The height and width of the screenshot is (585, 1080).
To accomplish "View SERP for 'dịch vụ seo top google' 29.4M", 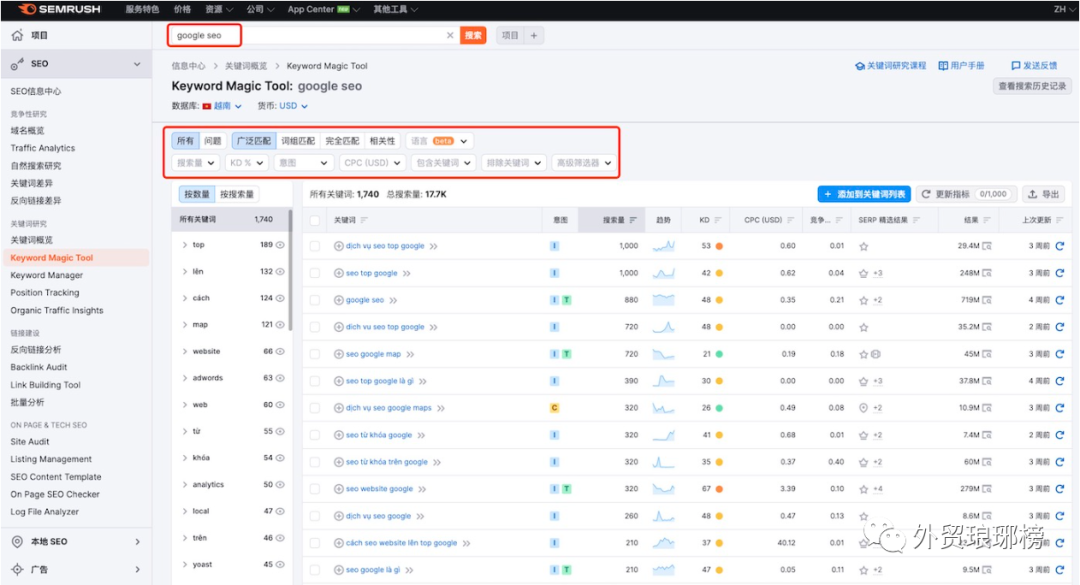I will coord(987,246).
